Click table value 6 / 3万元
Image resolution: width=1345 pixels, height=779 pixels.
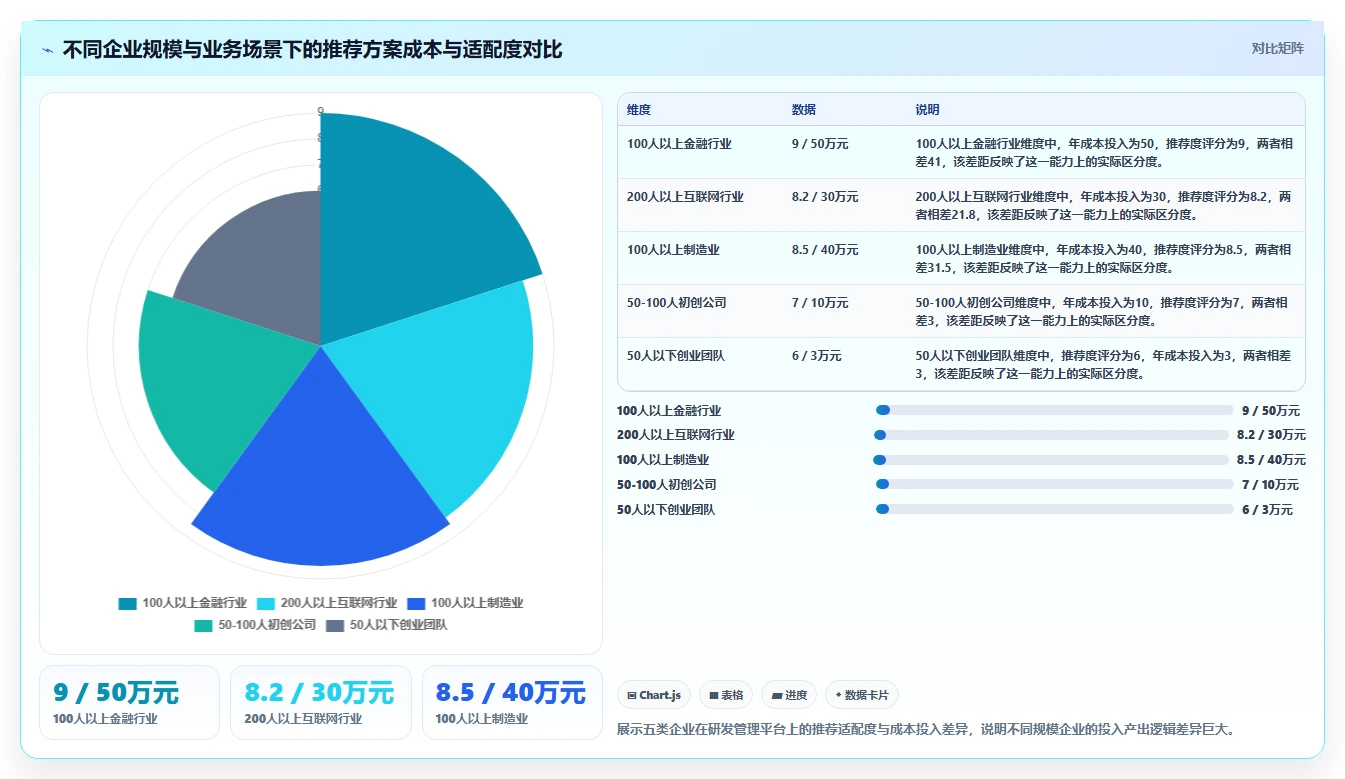tap(816, 356)
